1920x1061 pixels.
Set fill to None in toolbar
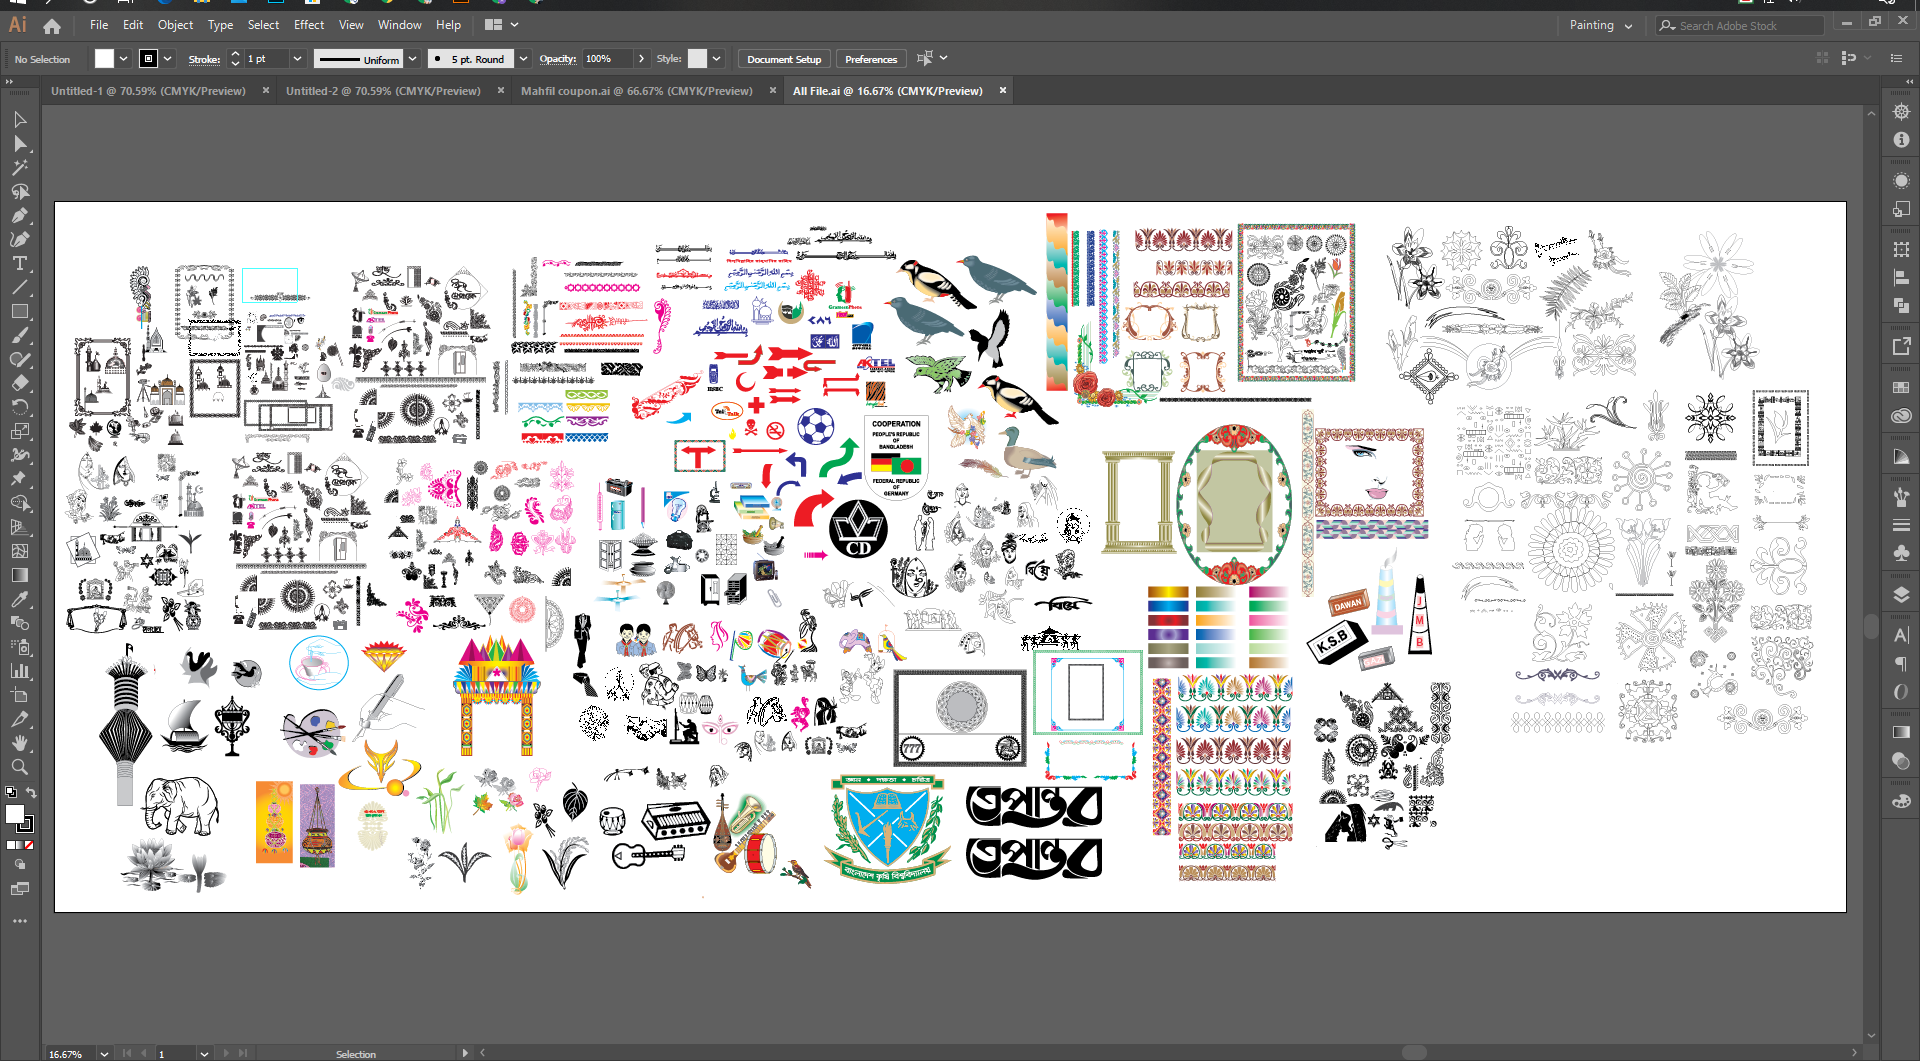pyautogui.click(x=29, y=846)
